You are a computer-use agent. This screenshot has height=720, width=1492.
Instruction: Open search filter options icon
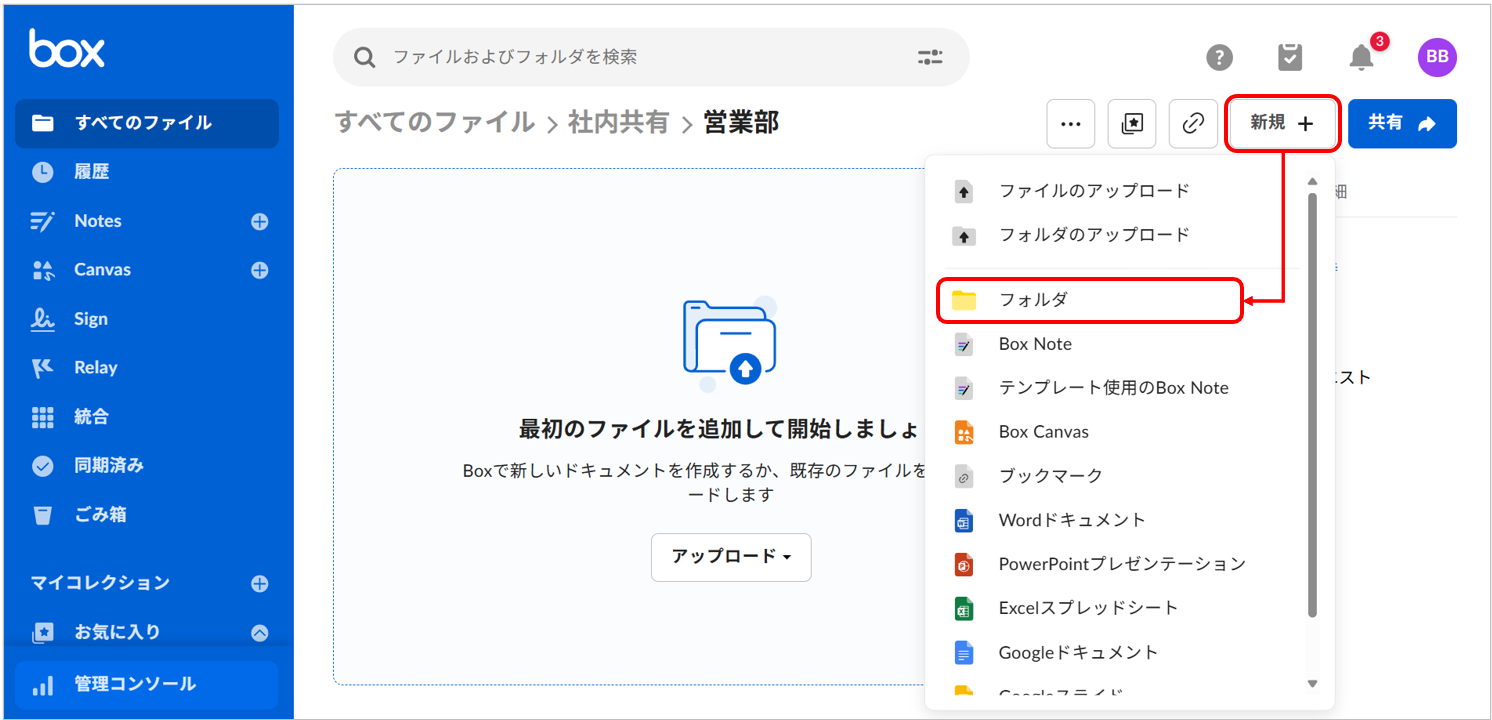930,58
